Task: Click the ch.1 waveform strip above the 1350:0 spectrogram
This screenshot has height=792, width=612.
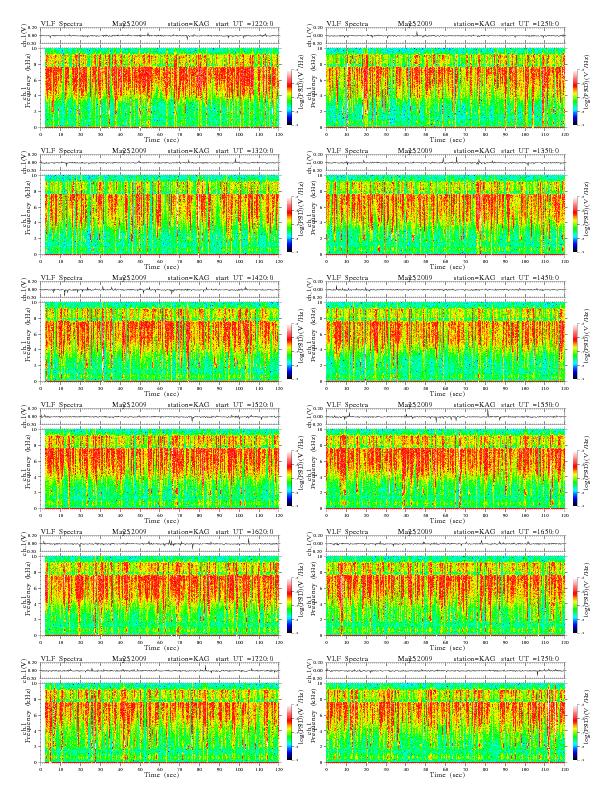Action: click(446, 163)
